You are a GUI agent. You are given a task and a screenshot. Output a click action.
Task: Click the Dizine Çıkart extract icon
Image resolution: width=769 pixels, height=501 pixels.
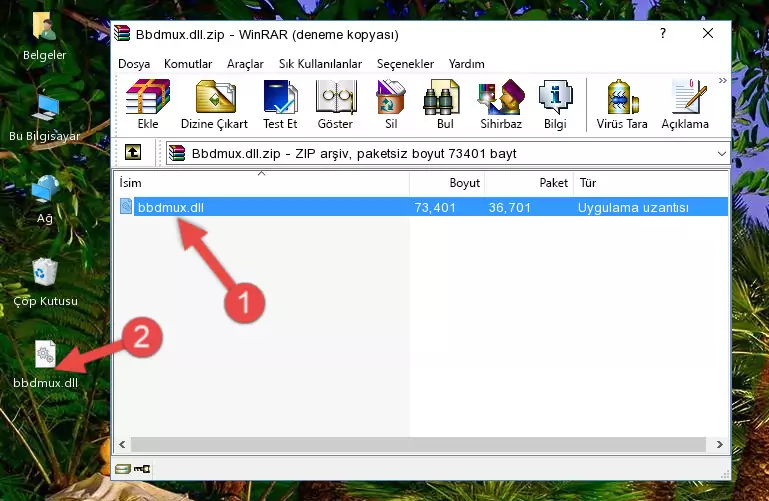pos(214,104)
